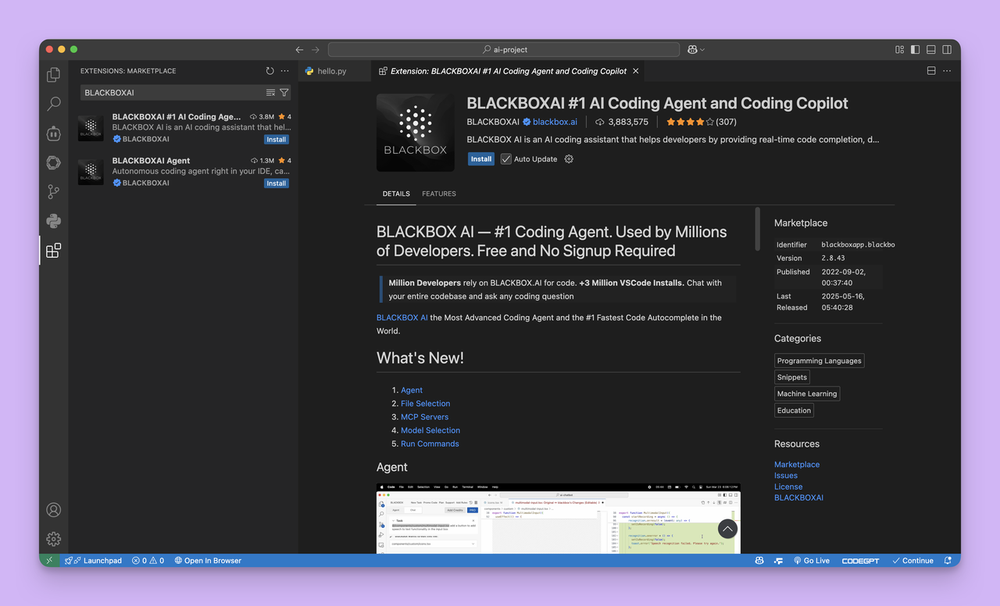Click Launchpad in the status bar
The width and height of the screenshot is (1000, 606).
coord(94,560)
